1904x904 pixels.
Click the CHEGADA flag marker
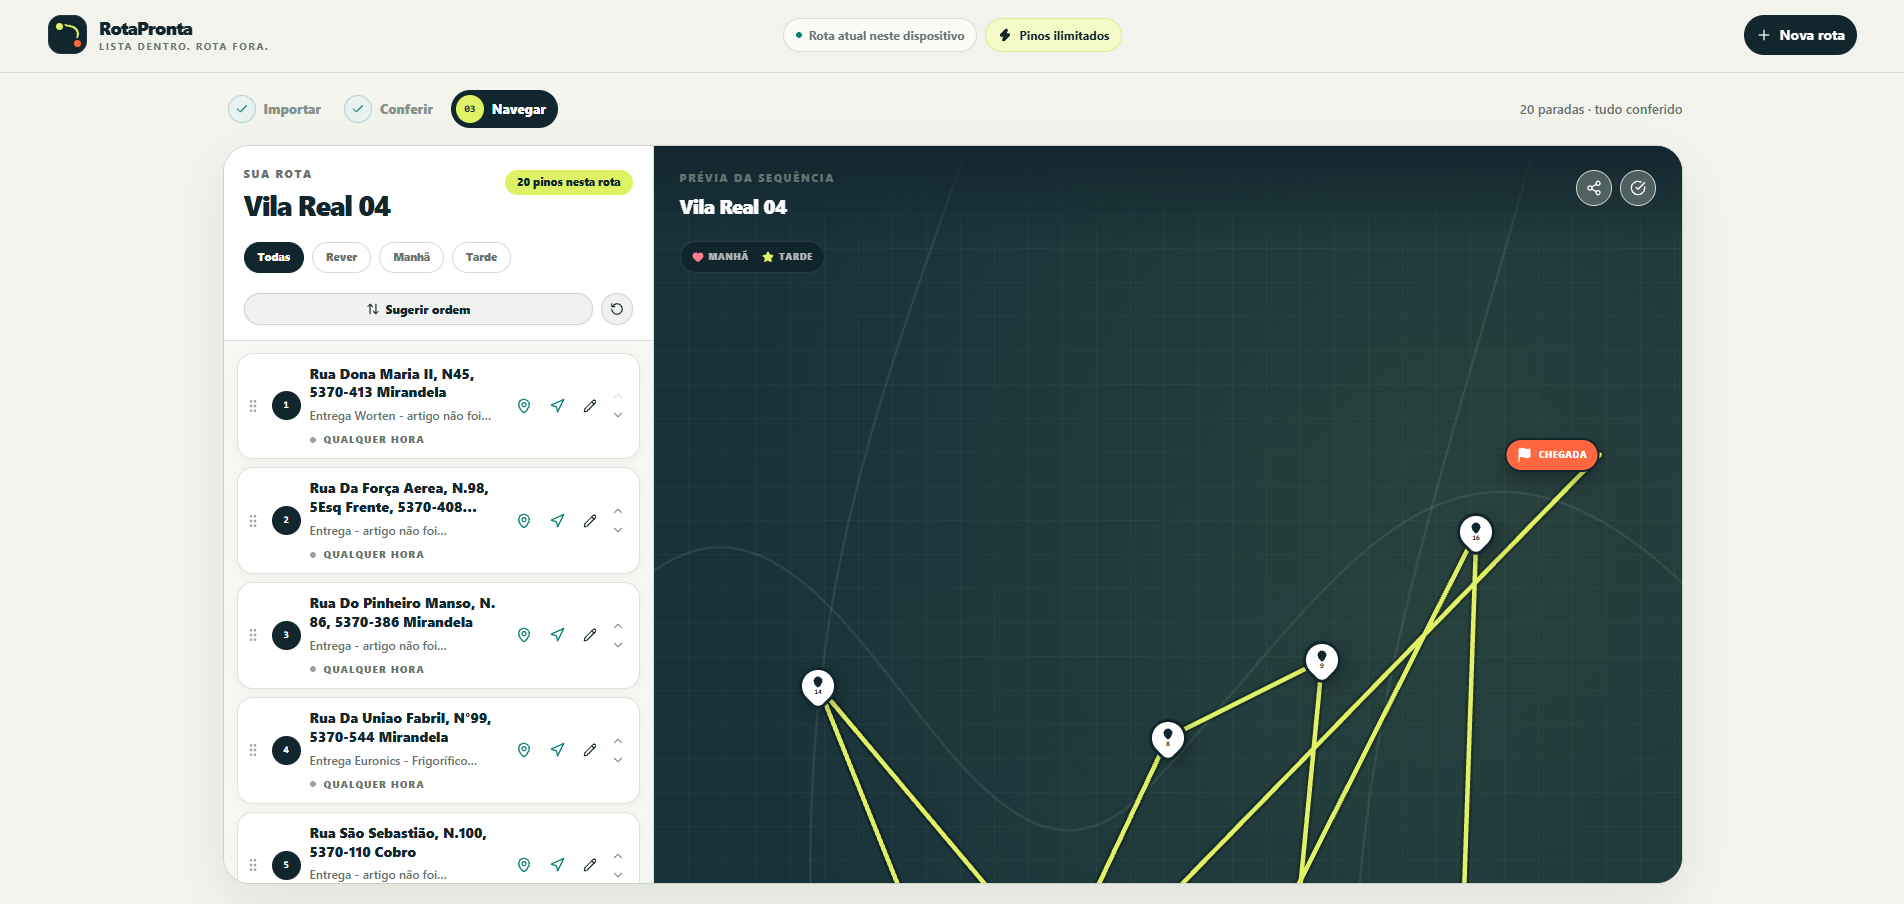pos(1552,454)
